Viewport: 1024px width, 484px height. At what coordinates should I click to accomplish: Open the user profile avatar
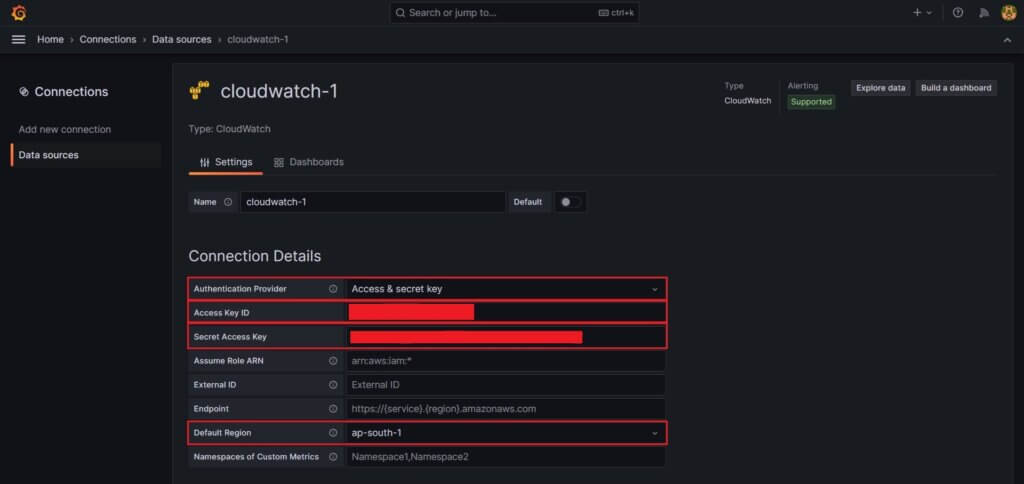[1009, 12]
